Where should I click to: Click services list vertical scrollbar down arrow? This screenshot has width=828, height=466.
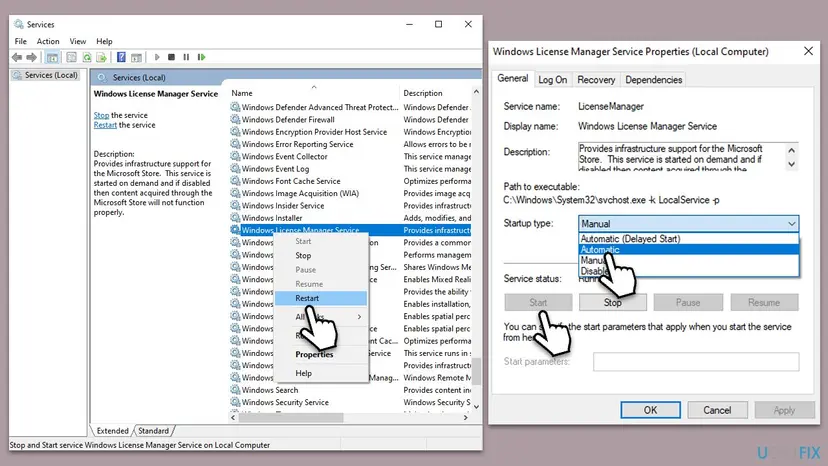[476, 407]
